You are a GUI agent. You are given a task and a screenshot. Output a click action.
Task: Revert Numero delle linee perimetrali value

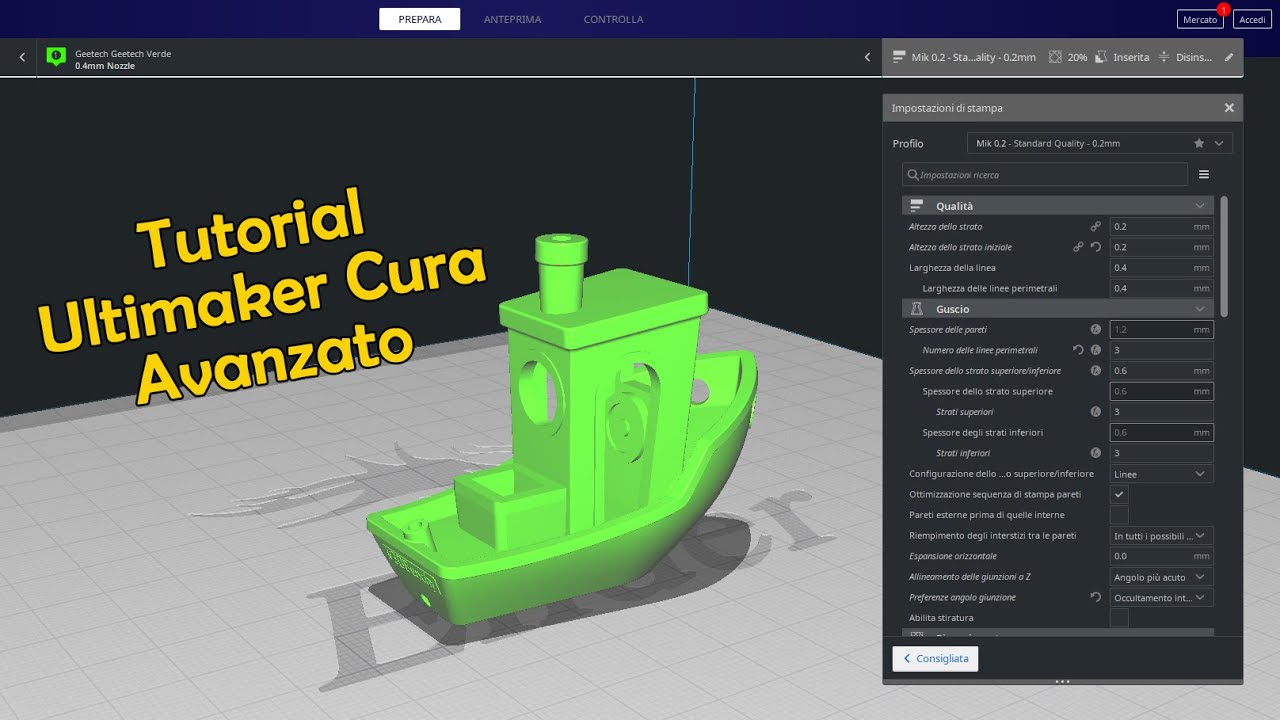pyautogui.click(x=1078, y=350)
